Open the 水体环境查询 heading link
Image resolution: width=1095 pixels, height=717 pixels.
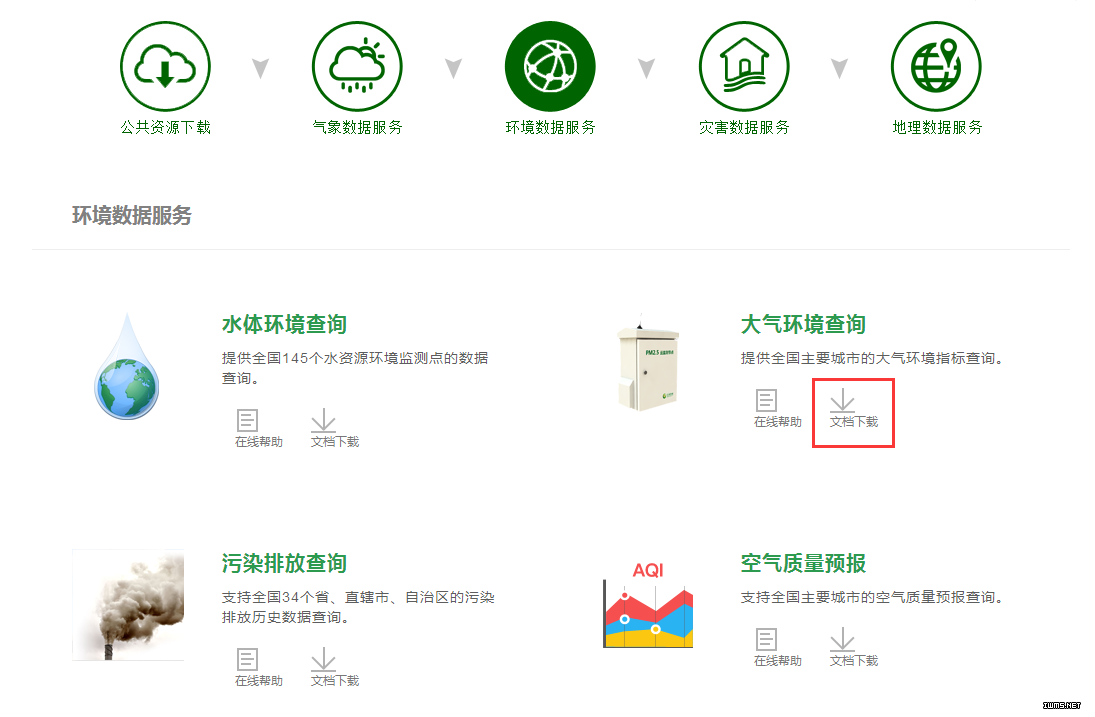[x=284, y=325]
